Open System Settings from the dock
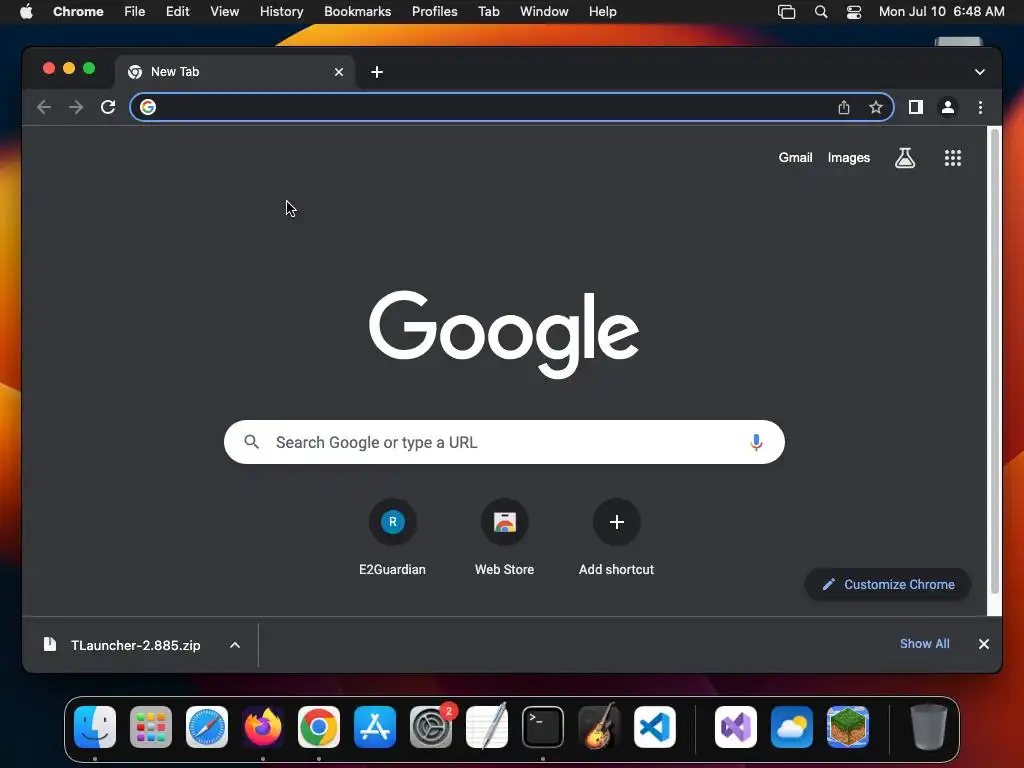Screen dimensions: 1024x768 coord(431,727)
